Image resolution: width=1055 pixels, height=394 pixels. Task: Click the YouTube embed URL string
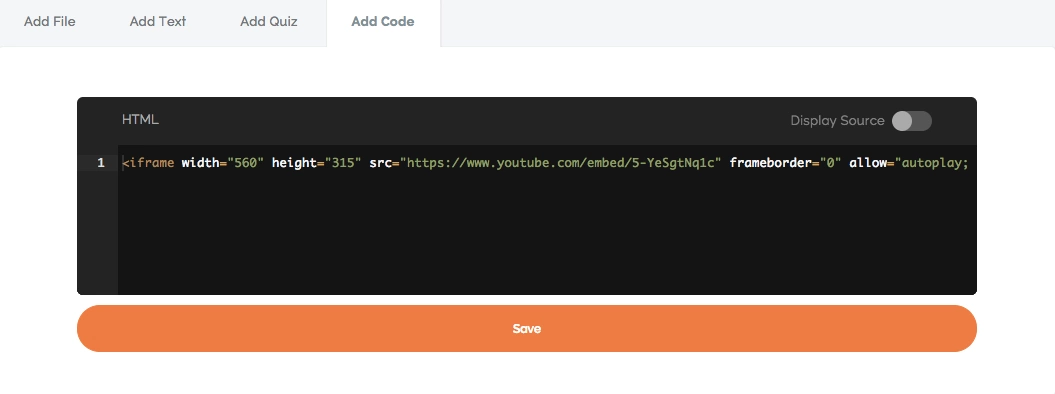560,163
